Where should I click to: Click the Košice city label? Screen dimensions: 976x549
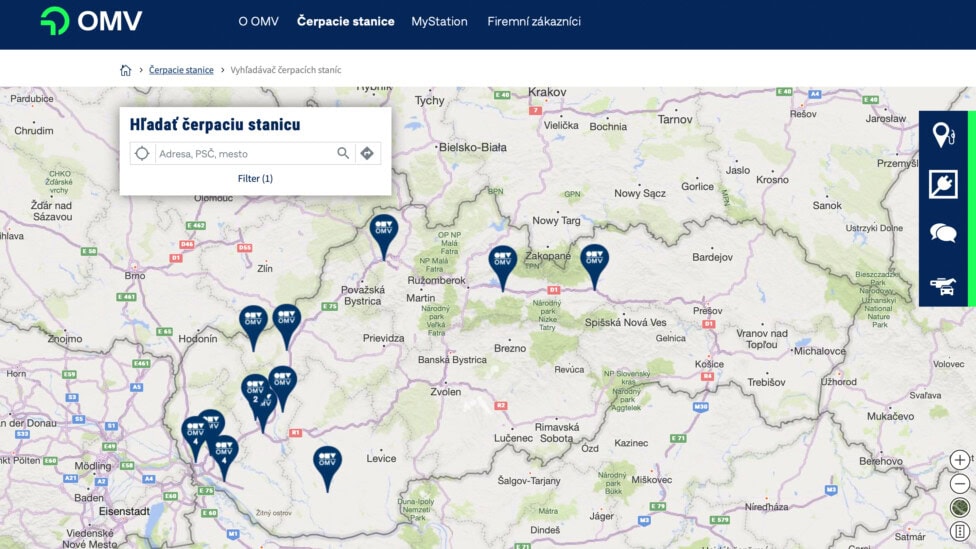click(x=710, y=364)
